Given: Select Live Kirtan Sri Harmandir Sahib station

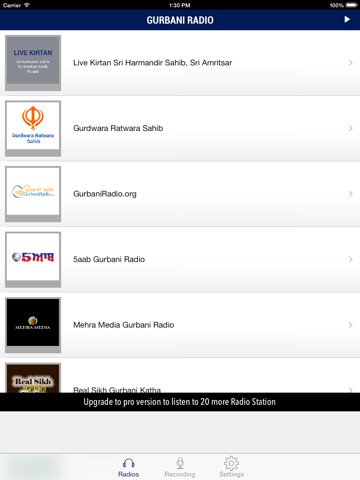Looking at the screenshot, I should click(x=180, y=63).
